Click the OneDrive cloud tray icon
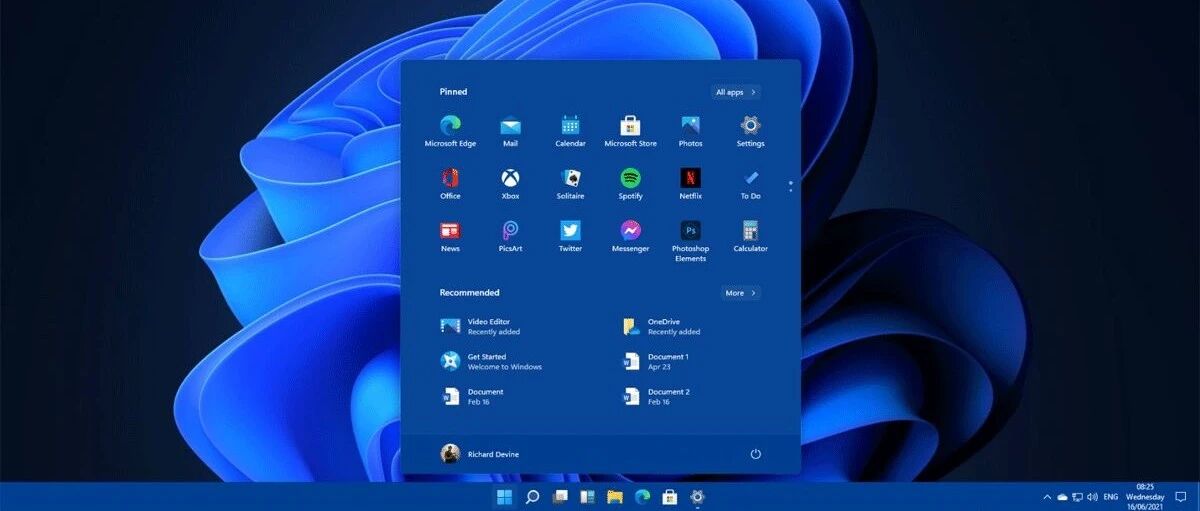The height and width of the screenshot is (511, 1200). pos(1062,497)
